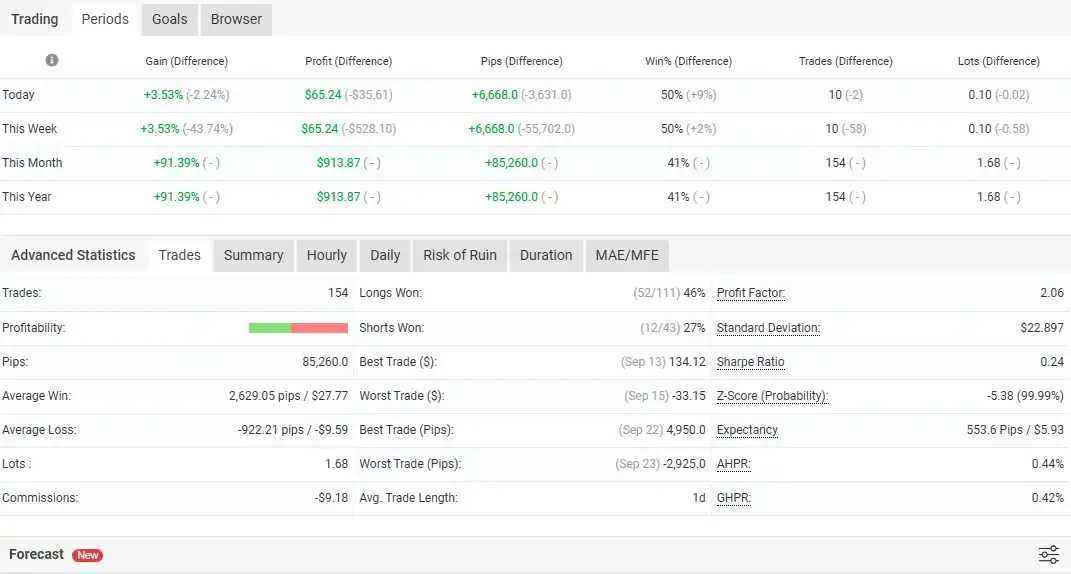Open the Goals tab
This screenshot has height=574, width=1071.
pos(169,19)
